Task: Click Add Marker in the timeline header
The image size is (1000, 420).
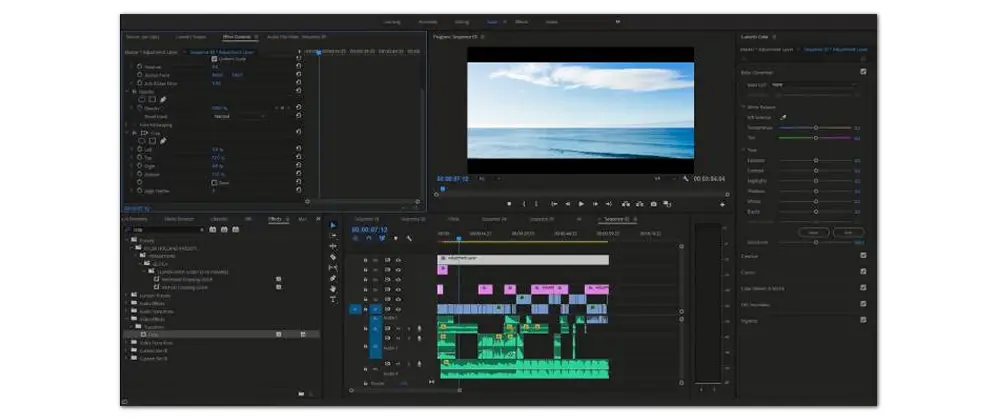Action: pos(395,238)
